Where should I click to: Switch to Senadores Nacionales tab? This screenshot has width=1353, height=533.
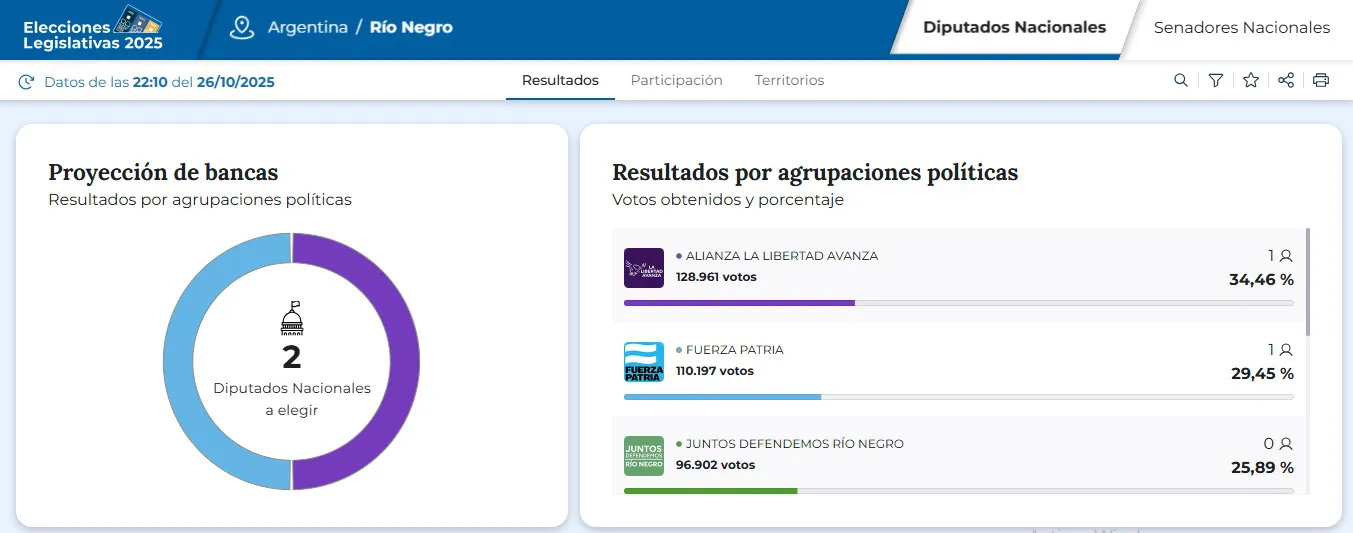click(1241, 28)
